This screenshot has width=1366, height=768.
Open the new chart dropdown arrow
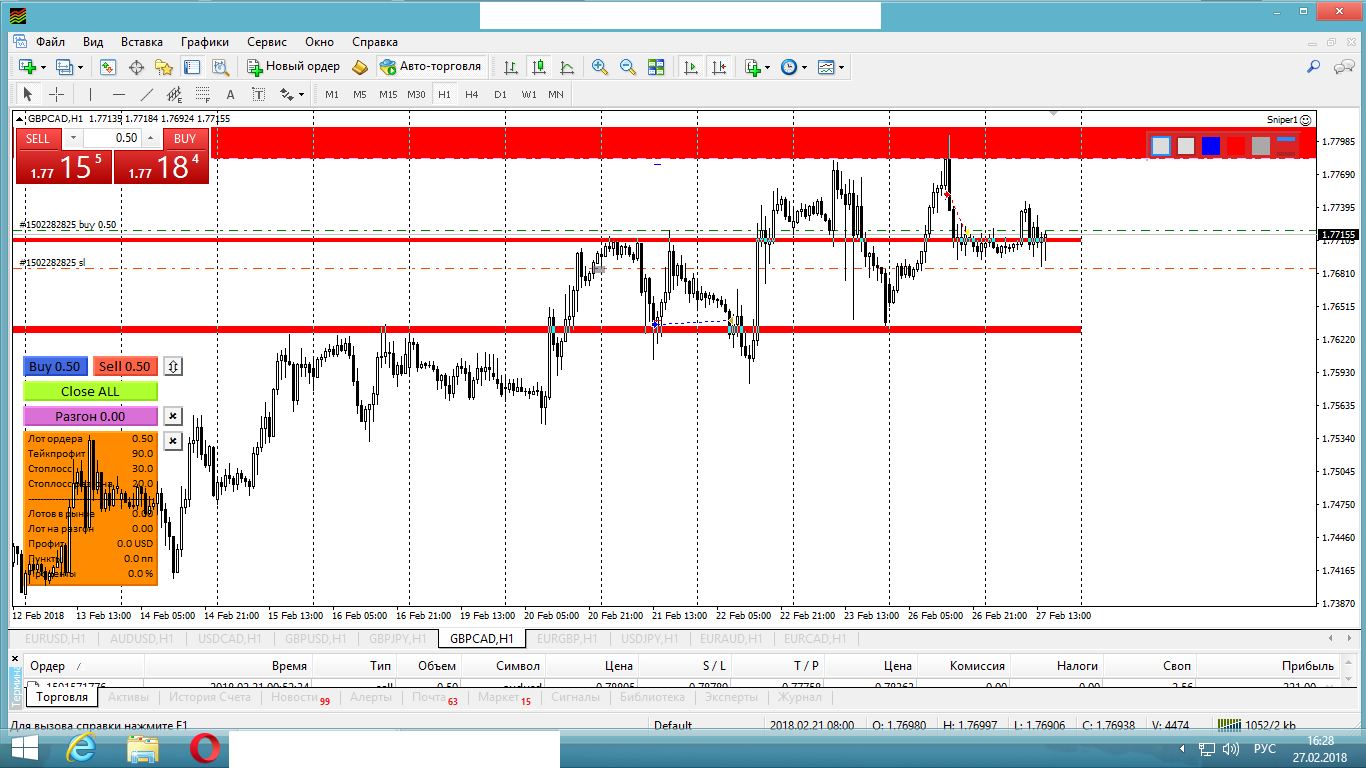coord(43,67)
